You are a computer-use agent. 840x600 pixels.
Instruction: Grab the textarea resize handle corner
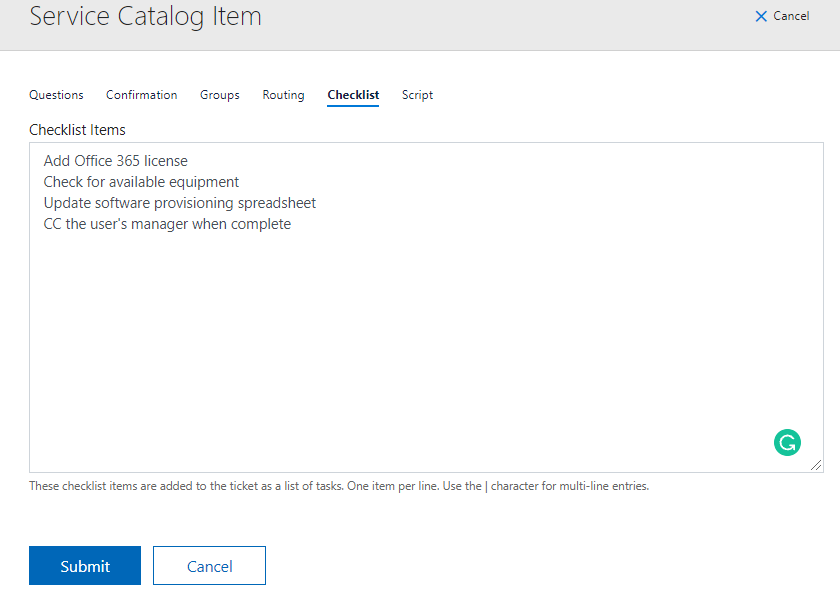pos(816,466)
